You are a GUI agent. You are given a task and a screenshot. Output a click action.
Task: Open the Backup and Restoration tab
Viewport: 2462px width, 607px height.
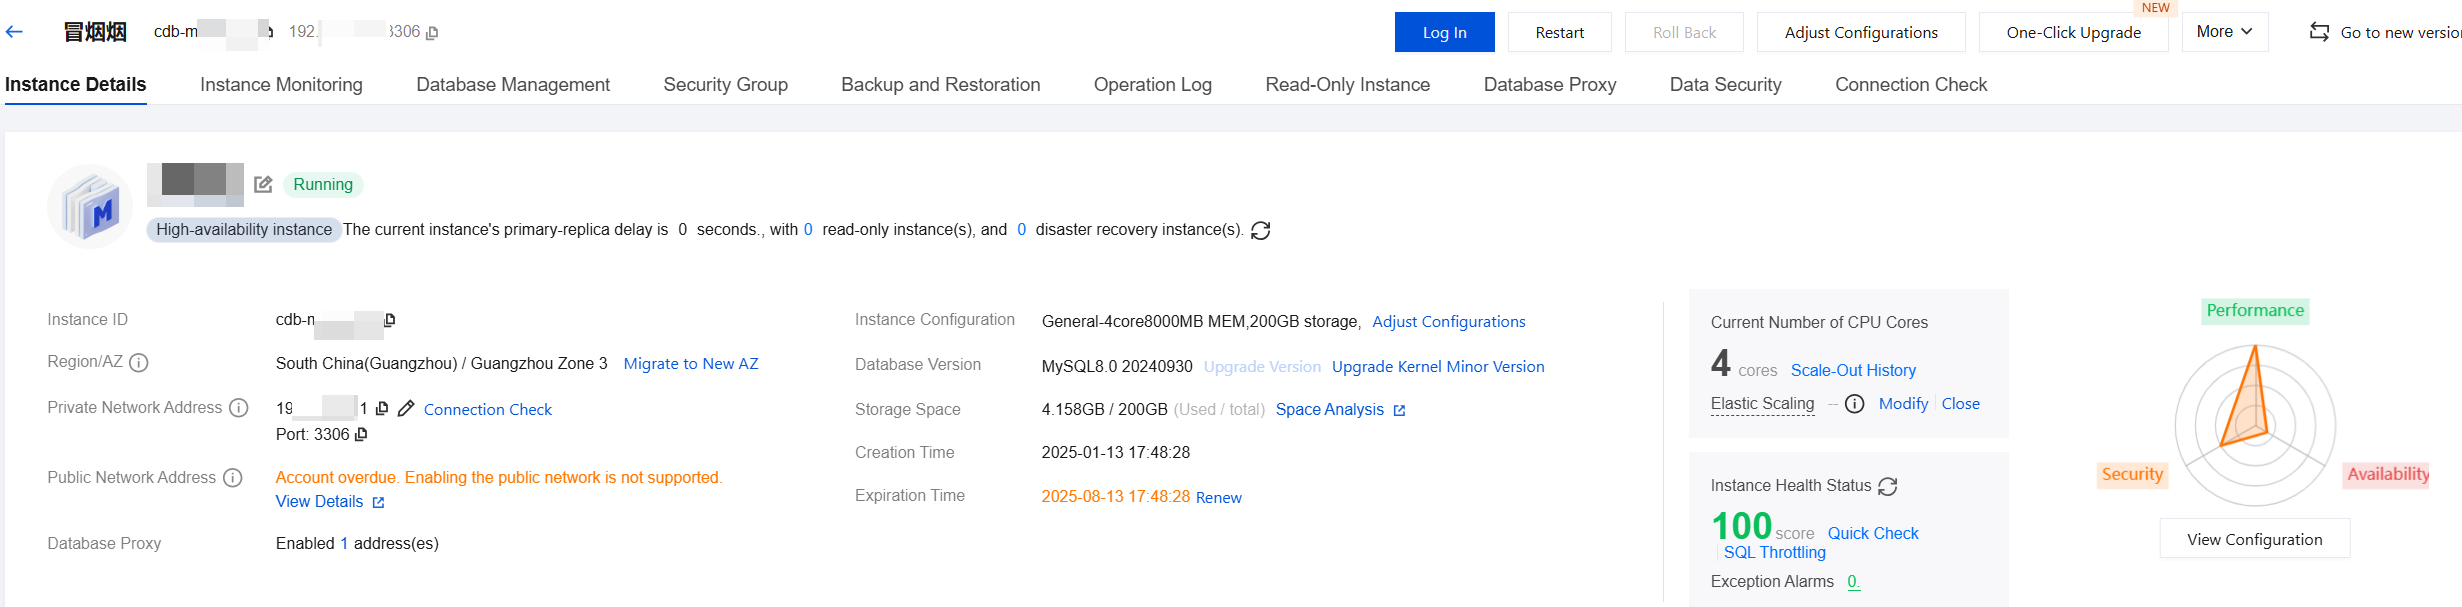point(940,85)
